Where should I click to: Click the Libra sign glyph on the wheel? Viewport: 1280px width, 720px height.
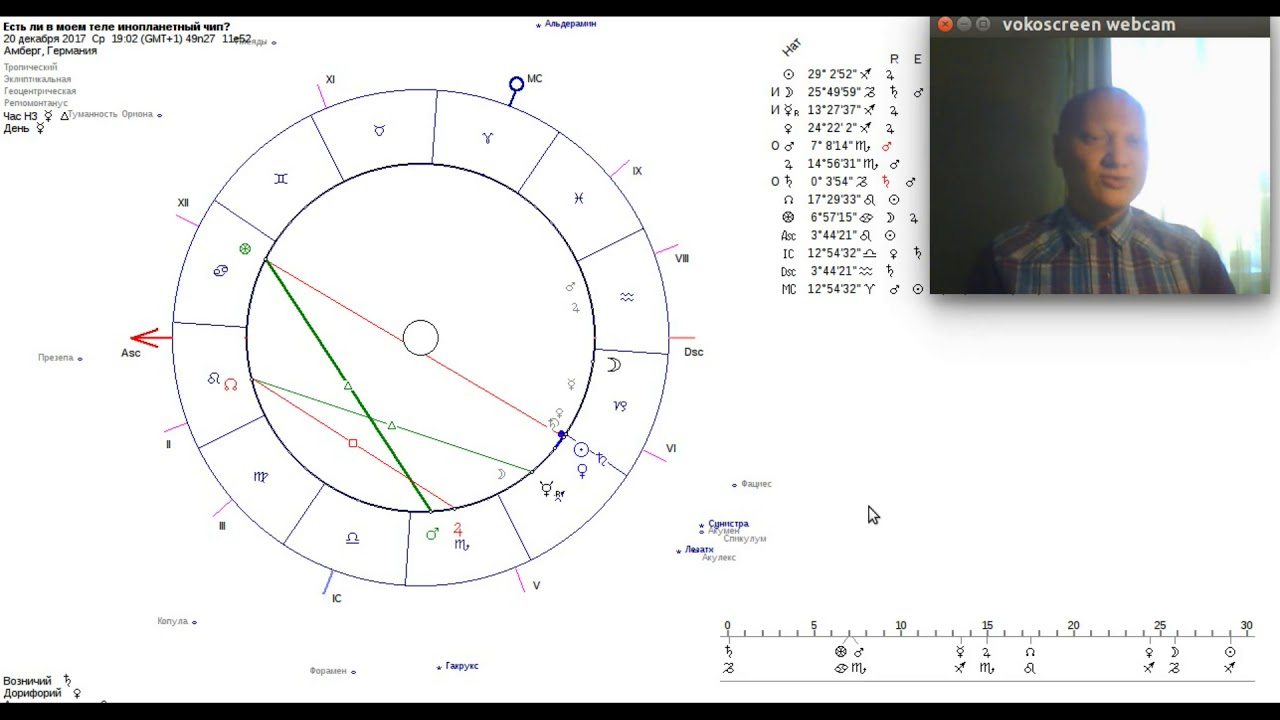[352, 538]
